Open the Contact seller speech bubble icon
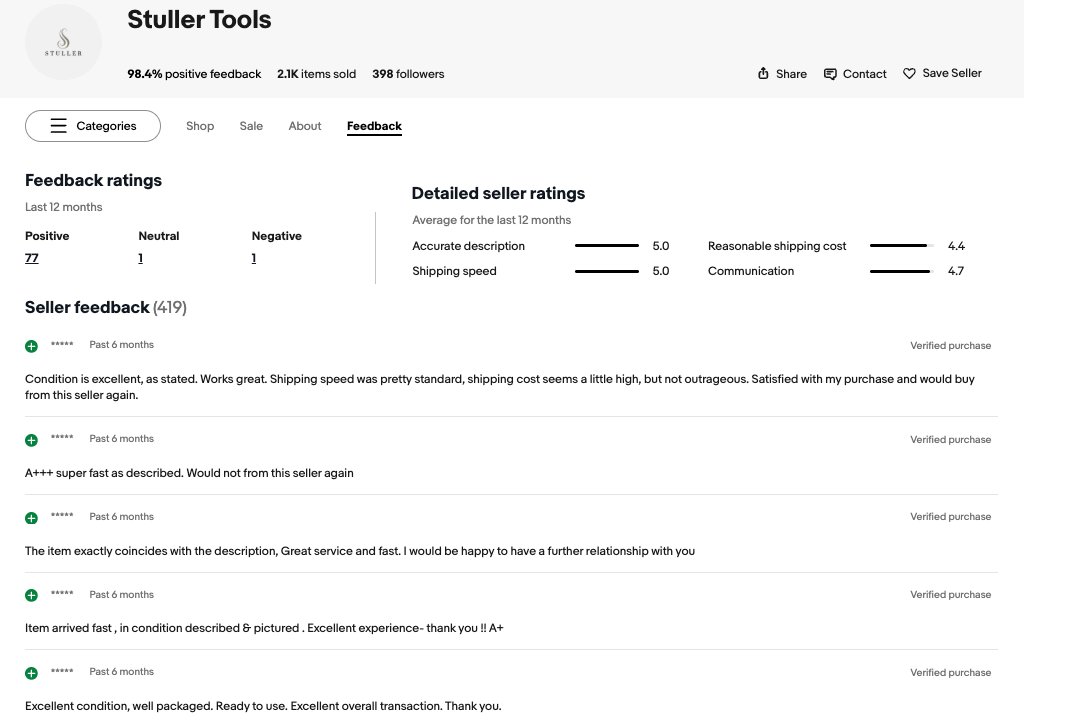Screen dimensions: 1079x725 (829, 73)
